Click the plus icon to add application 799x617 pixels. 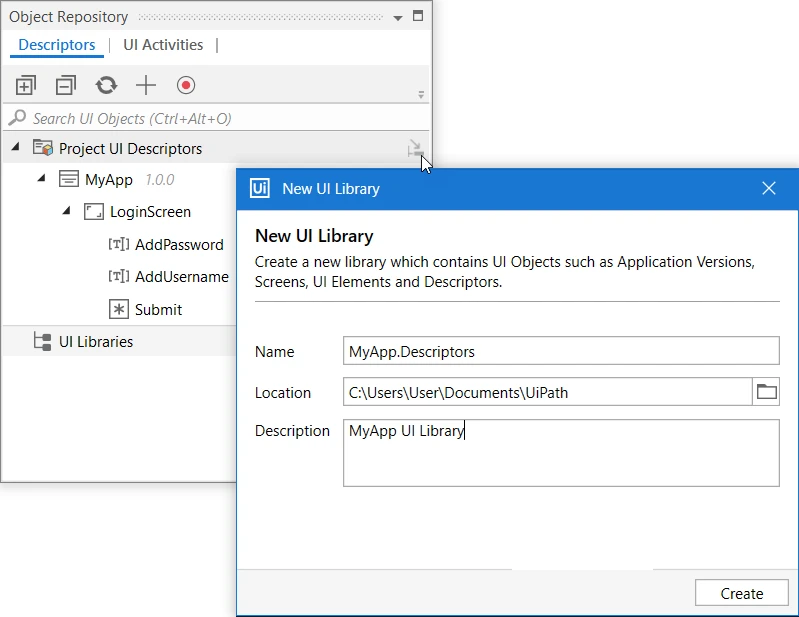tap(146, 85)
